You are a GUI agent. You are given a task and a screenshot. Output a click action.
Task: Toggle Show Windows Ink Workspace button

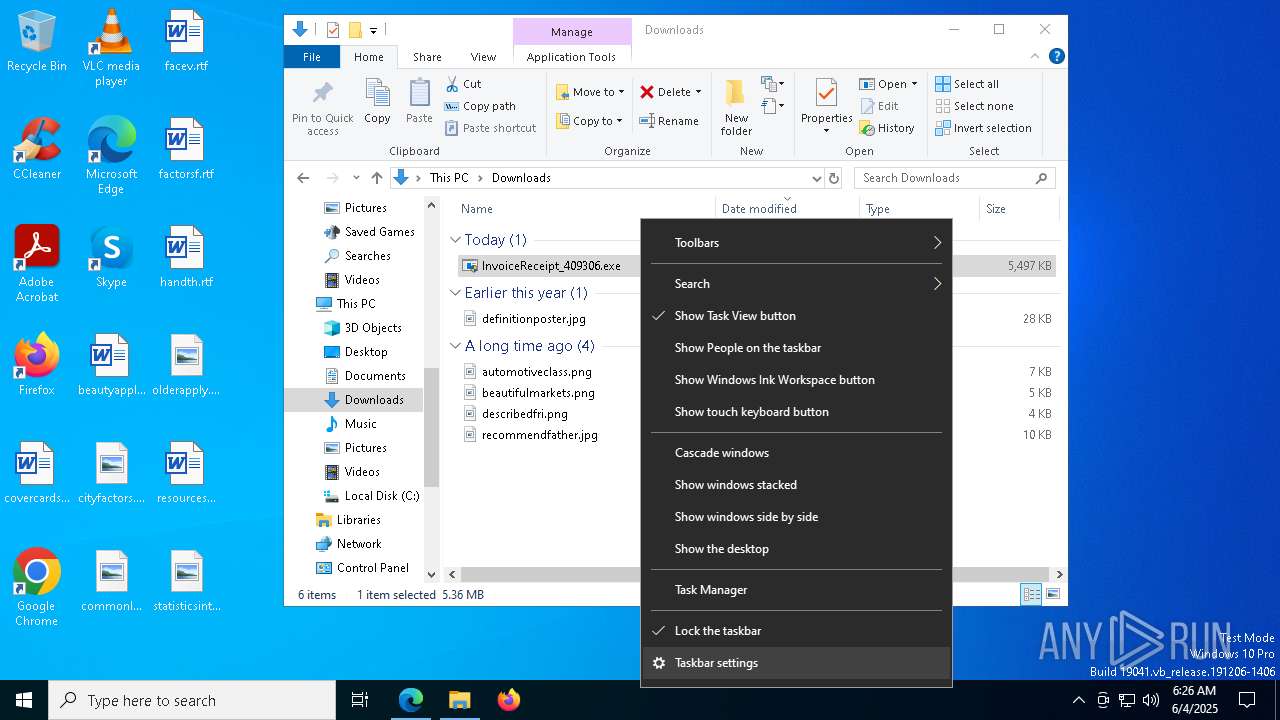click(796, 380)
